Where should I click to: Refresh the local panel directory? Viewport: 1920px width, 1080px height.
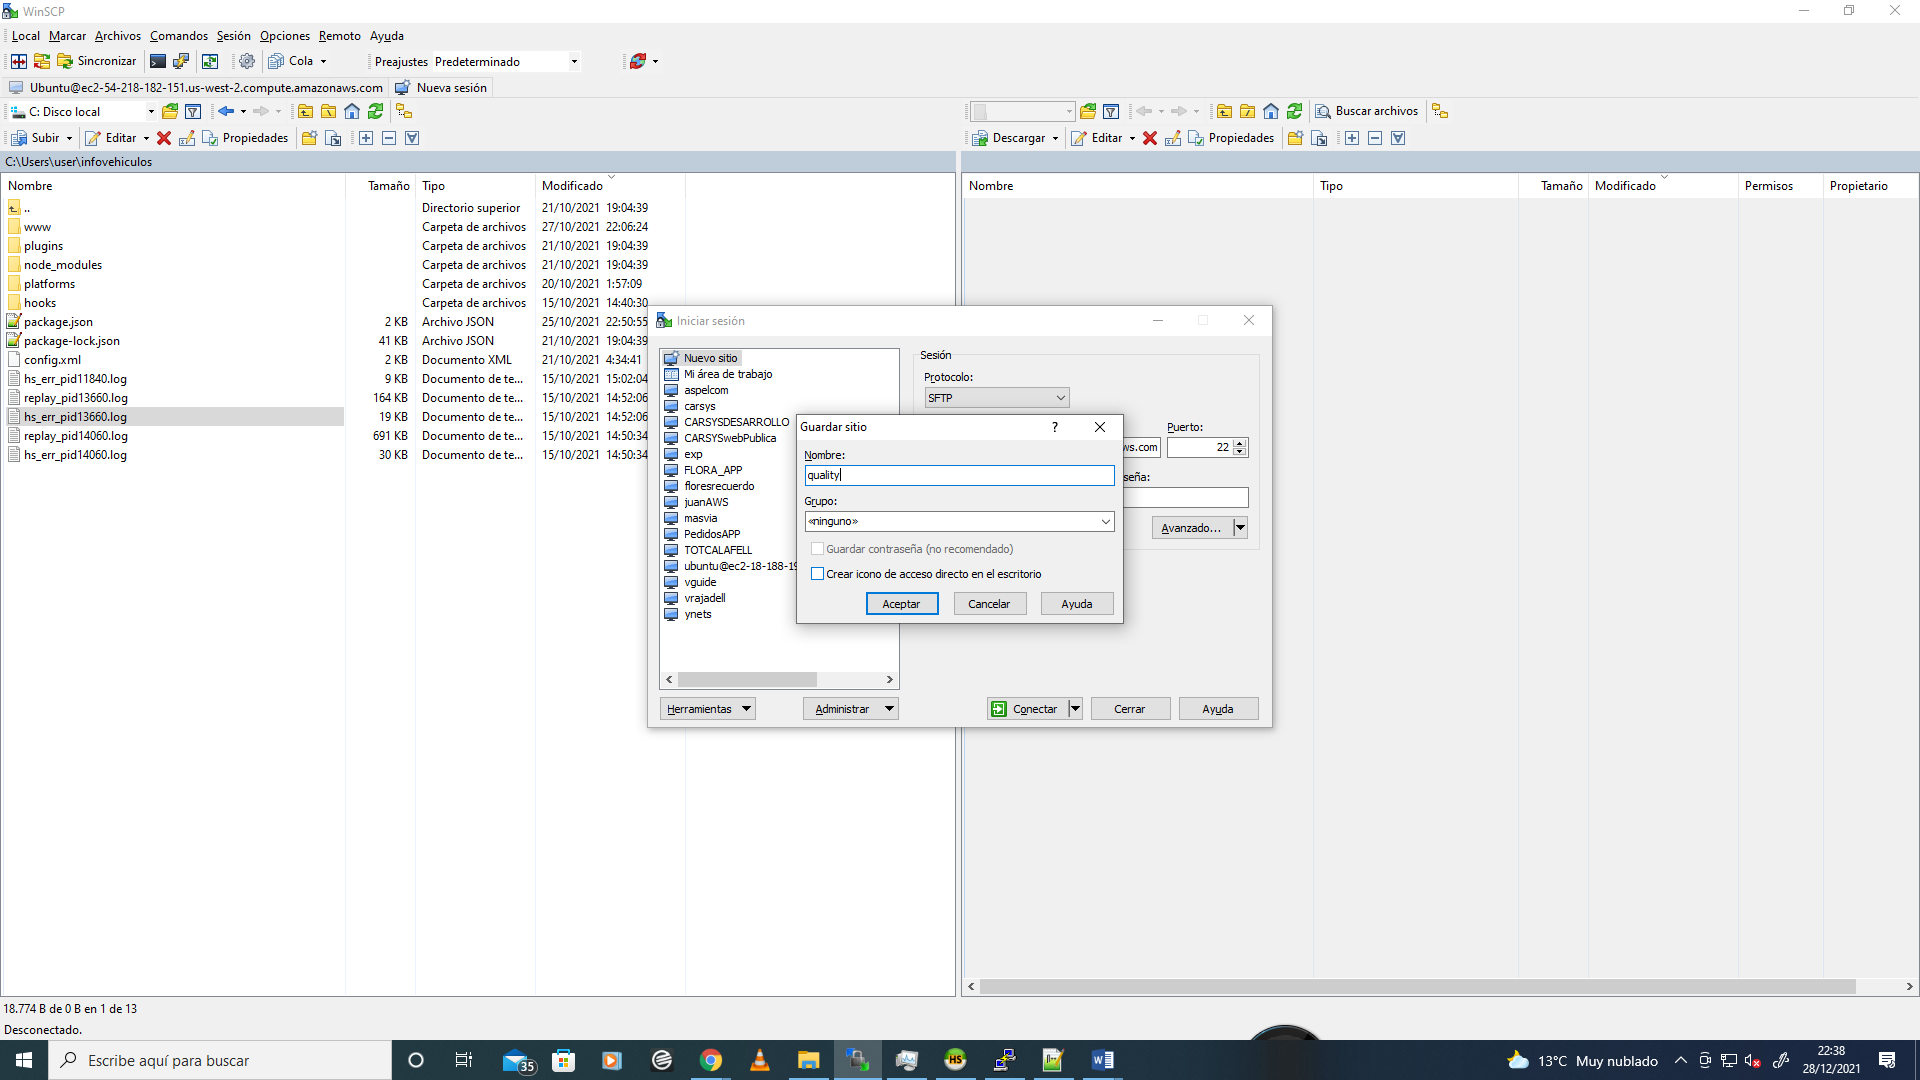click(375, 111)
